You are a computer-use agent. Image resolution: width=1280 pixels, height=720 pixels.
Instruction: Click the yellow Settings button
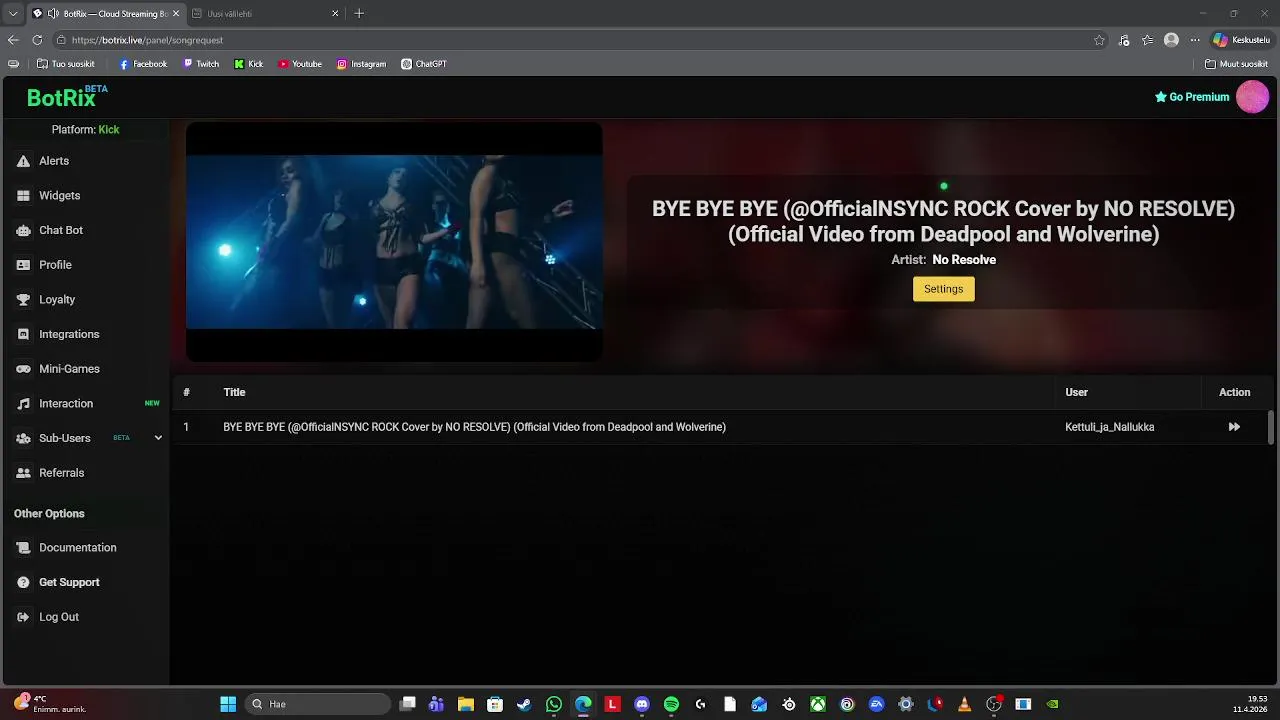[943, 289]
